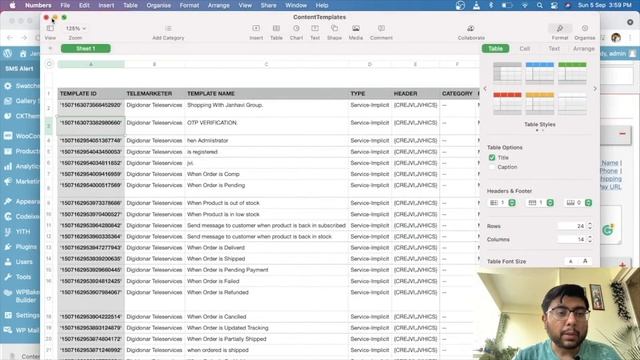Open SMS Alert in WordPress sidebar
The height and width of the screenshot is (360, 640).
pos(20,69)
